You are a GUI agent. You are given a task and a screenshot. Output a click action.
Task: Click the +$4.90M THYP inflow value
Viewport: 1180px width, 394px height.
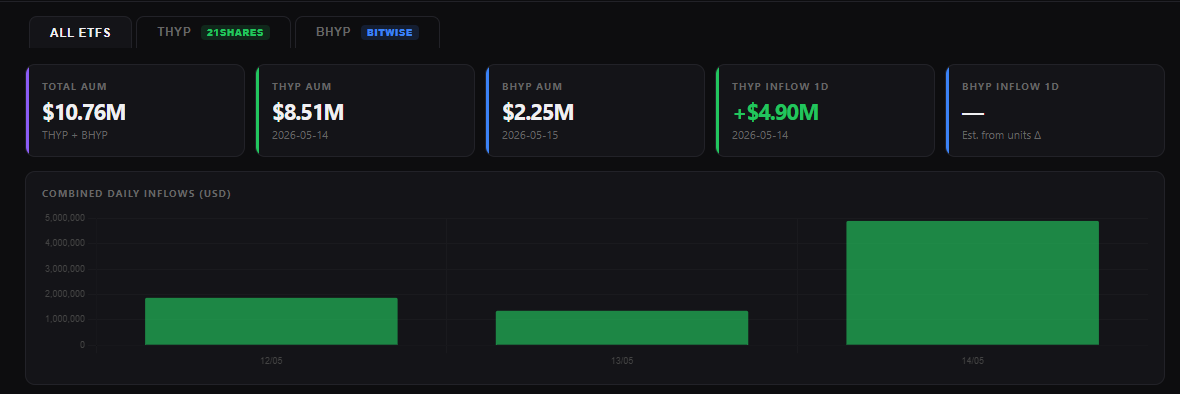(x=775, y=112)
